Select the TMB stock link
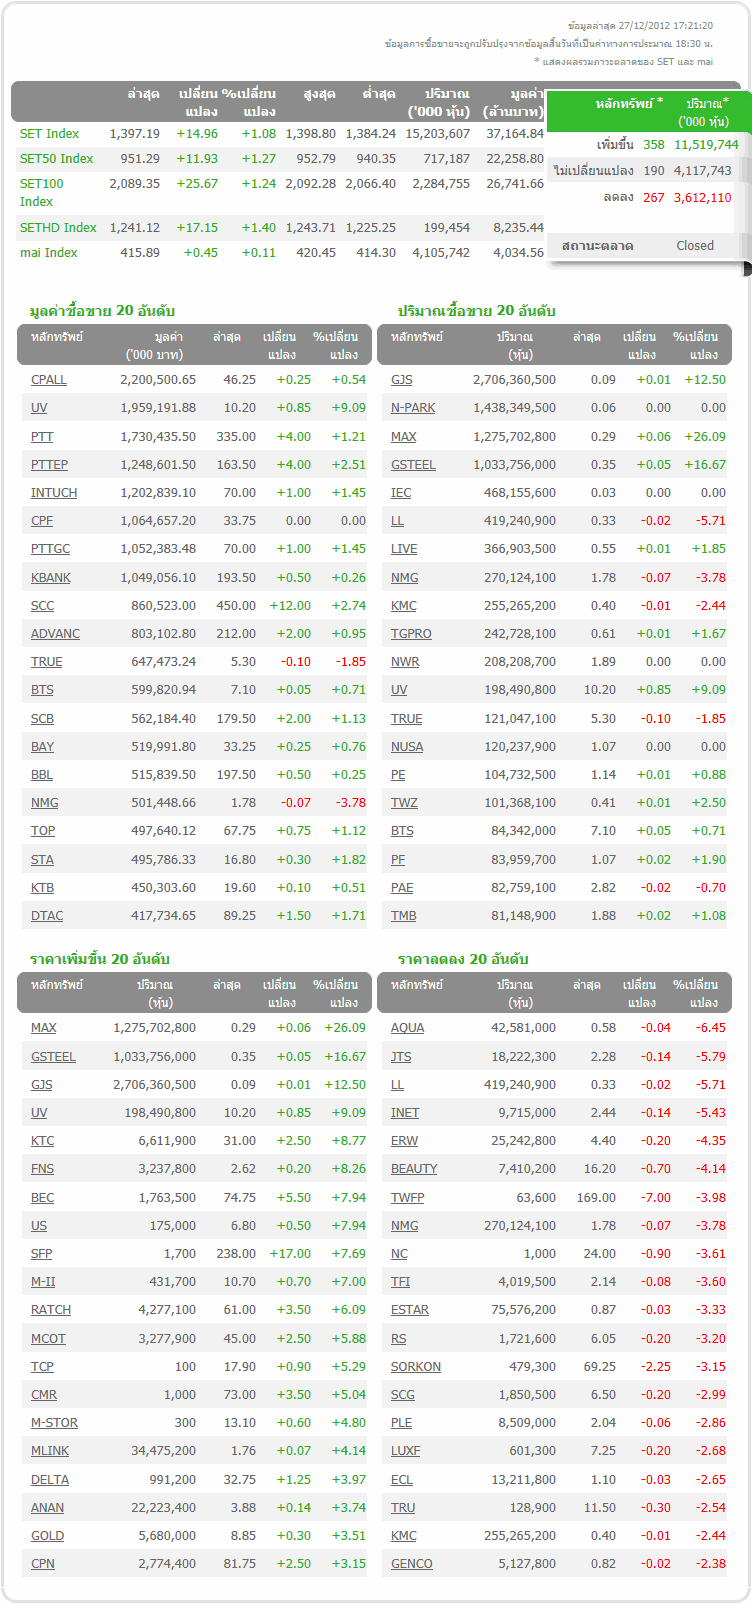This screenshot has height=1604, width=752. point(403,916)
